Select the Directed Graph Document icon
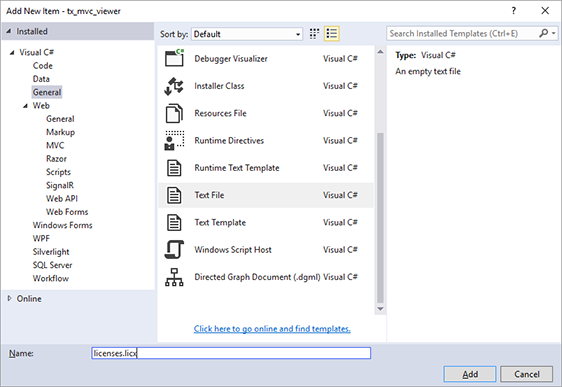 click(174, 277)
